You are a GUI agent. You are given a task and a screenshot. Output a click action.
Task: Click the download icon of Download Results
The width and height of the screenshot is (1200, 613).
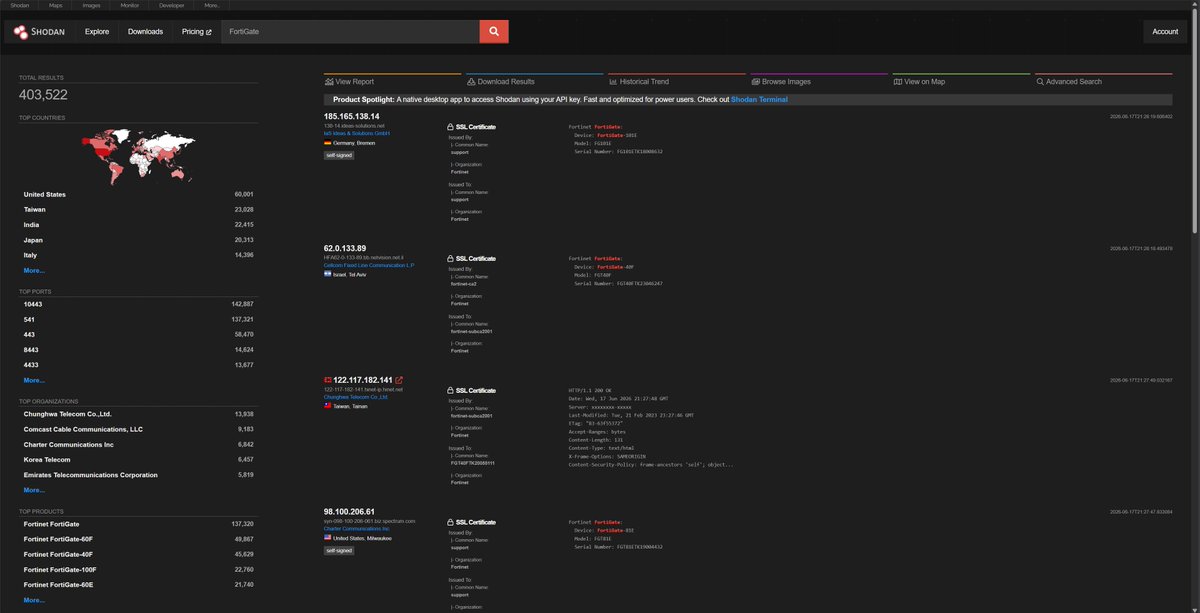tap(471, 82)
